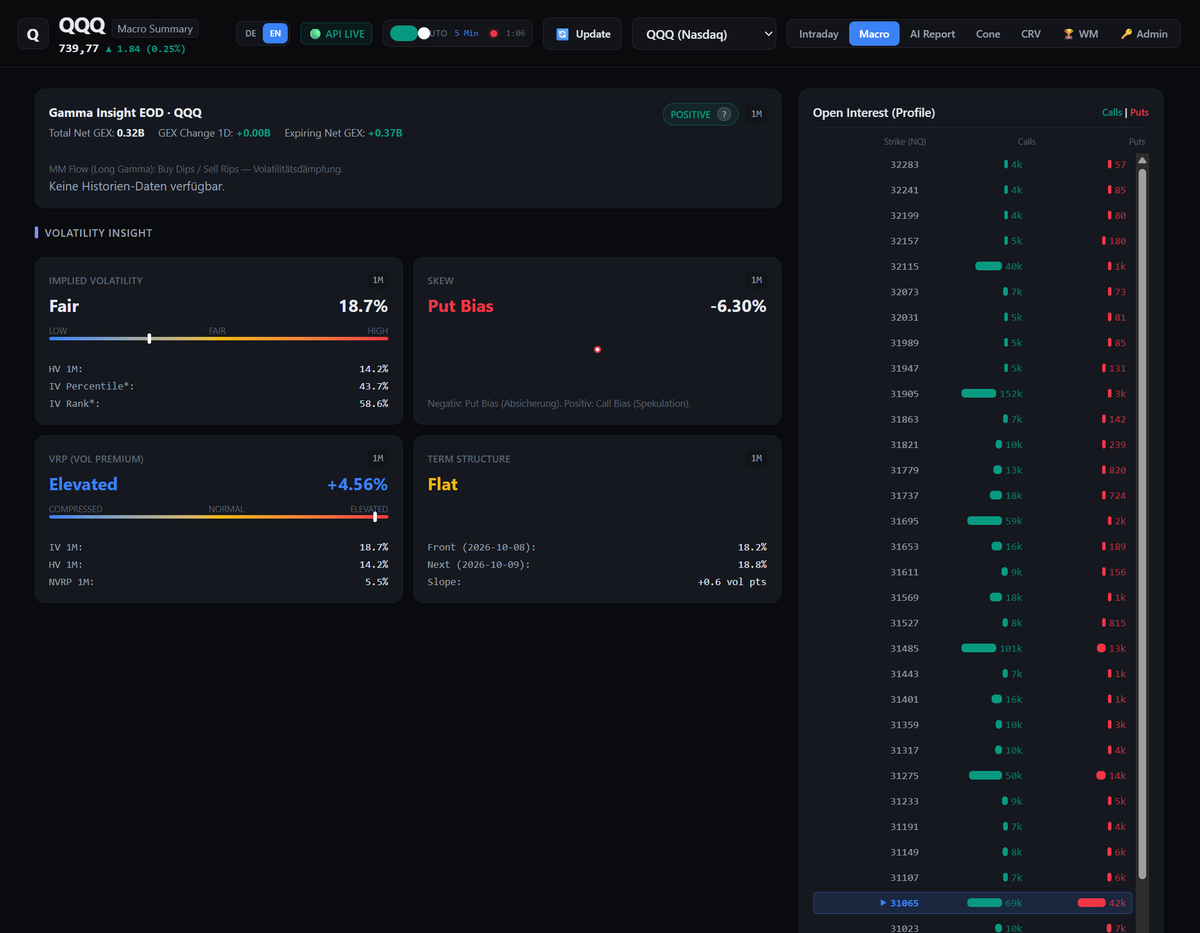This screenshot has width=1200, height=933.
Task: Click the 1M badge on Implied Volatility card
Action: pos(378,280)
